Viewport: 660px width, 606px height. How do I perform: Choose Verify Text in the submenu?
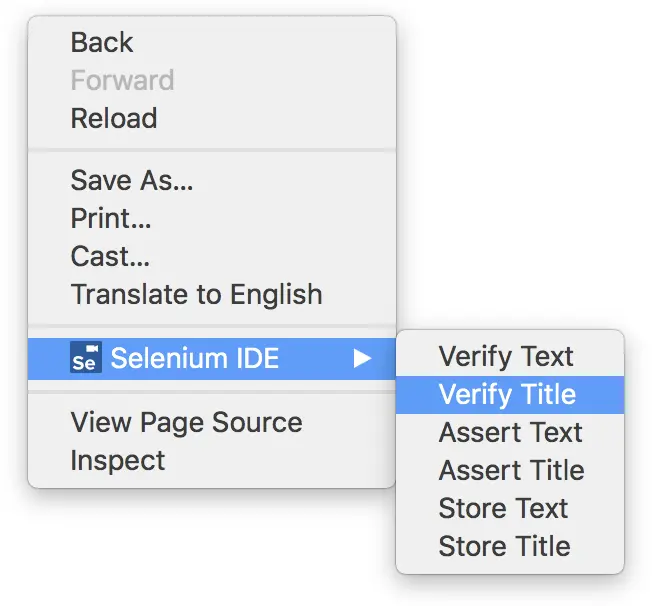(x=510, y=357)
